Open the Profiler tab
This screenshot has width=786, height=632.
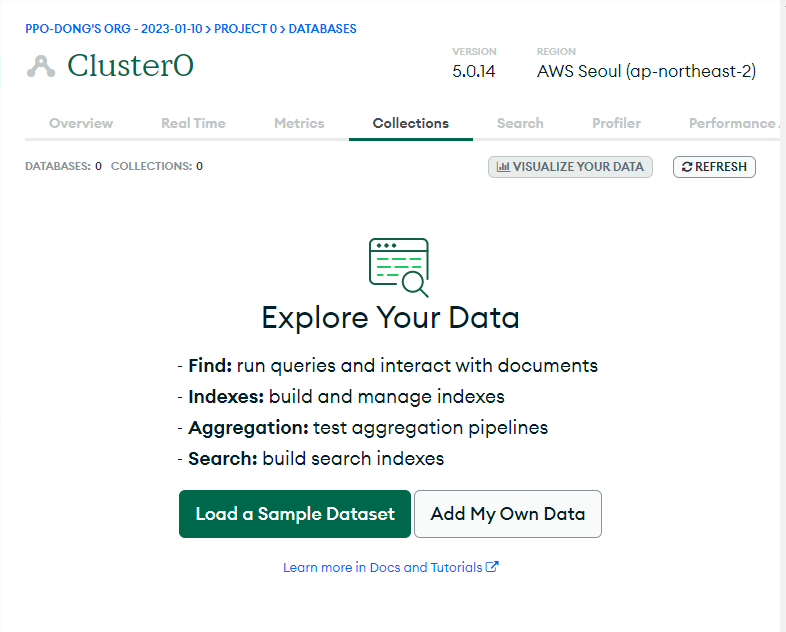click(x=616, y=123)
